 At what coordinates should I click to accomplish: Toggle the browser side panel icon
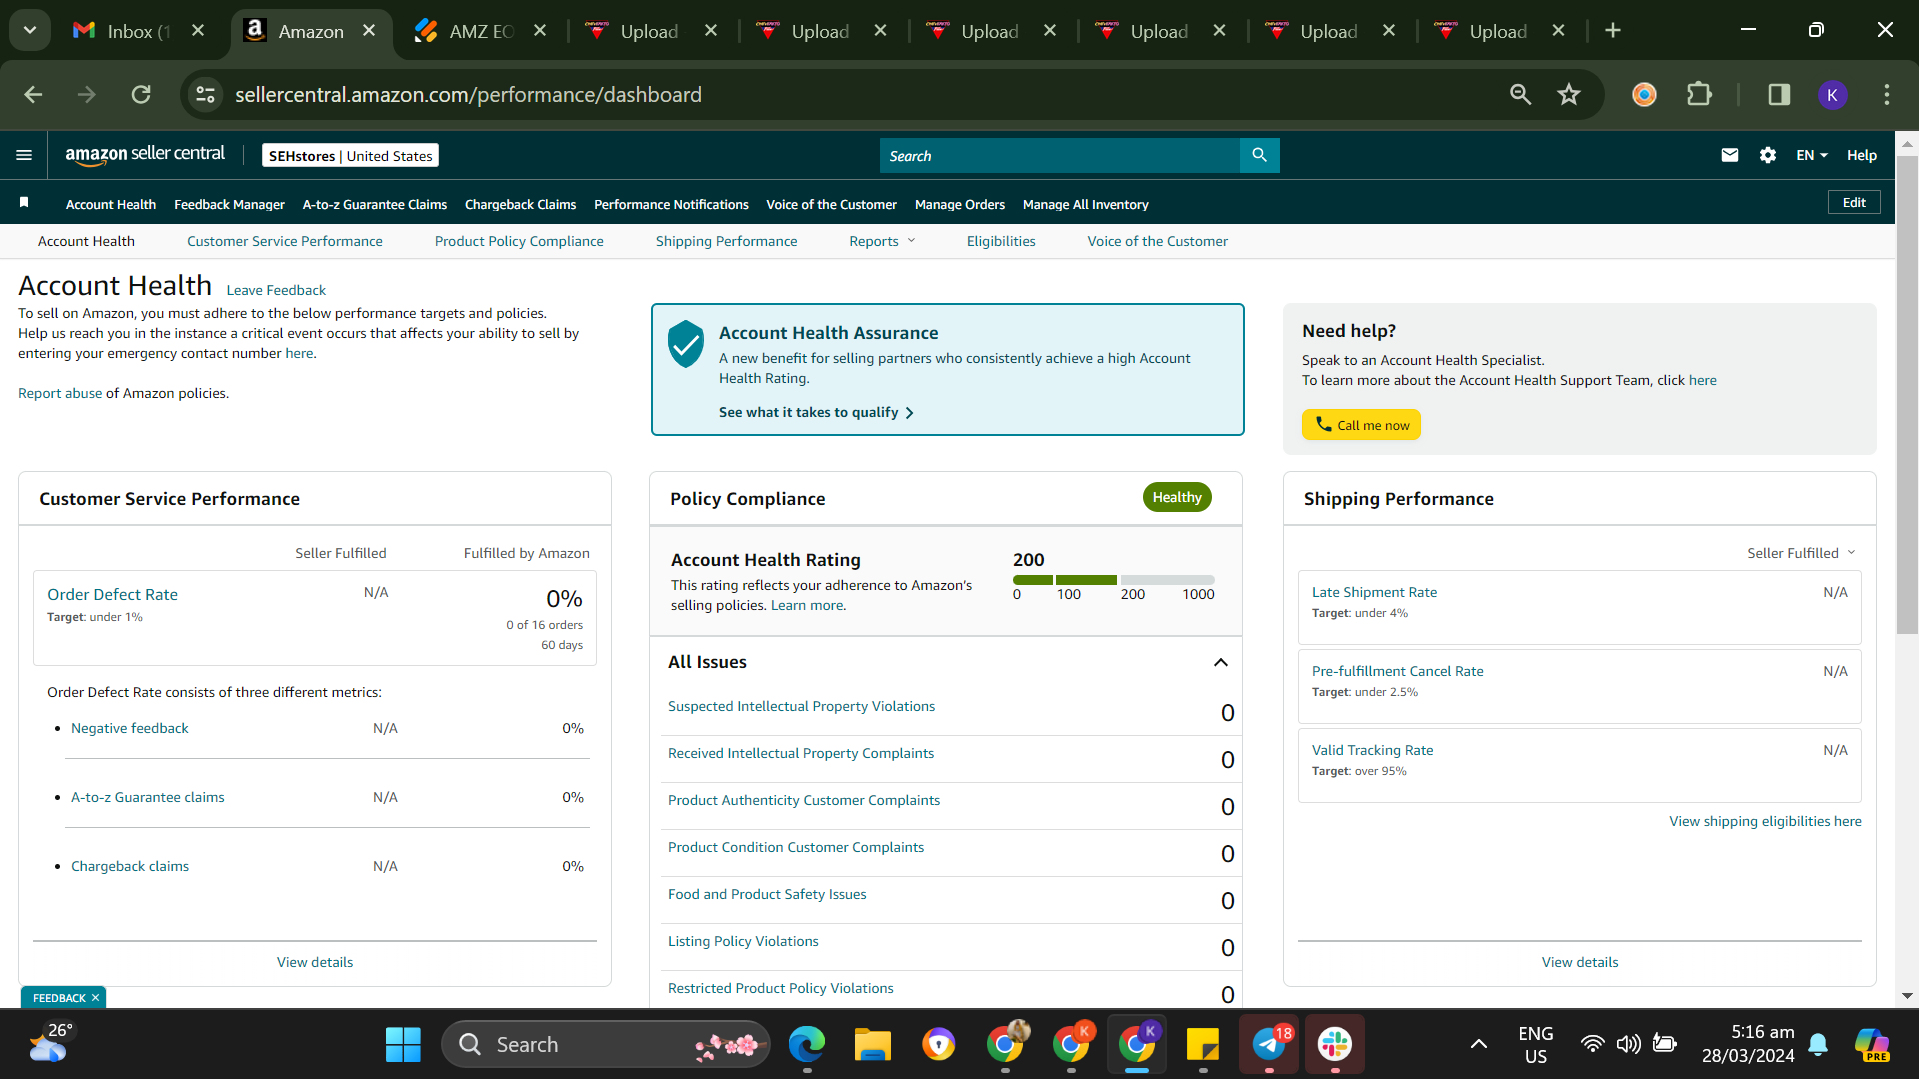tap(1779, 95)
